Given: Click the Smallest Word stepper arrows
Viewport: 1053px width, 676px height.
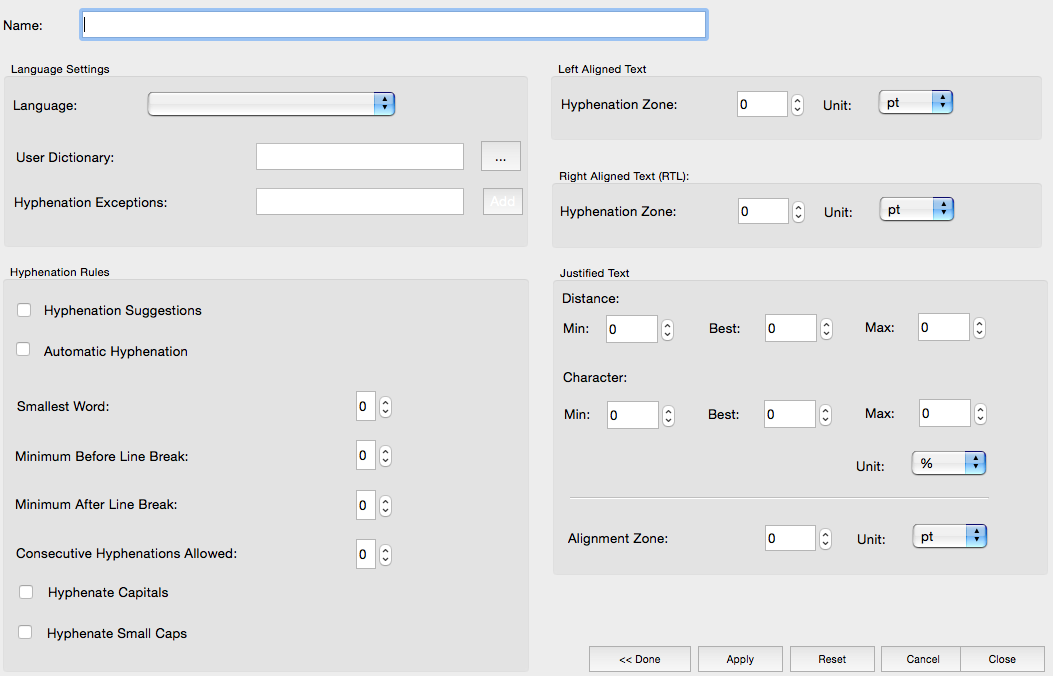Looking at the screenshot, I should (385, 406).
